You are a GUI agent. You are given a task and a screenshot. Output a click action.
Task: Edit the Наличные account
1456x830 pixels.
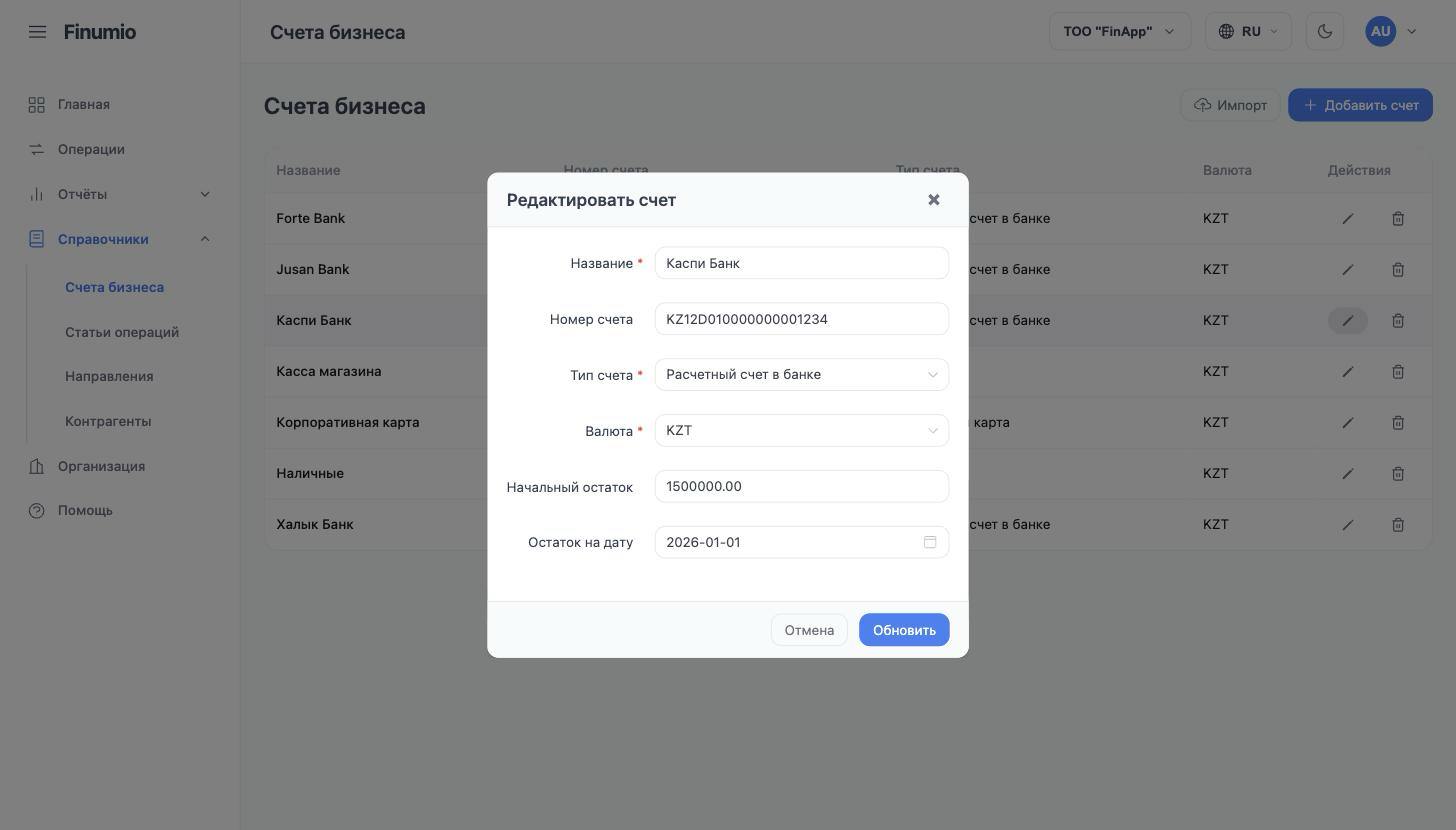[x=1348, y=474]
